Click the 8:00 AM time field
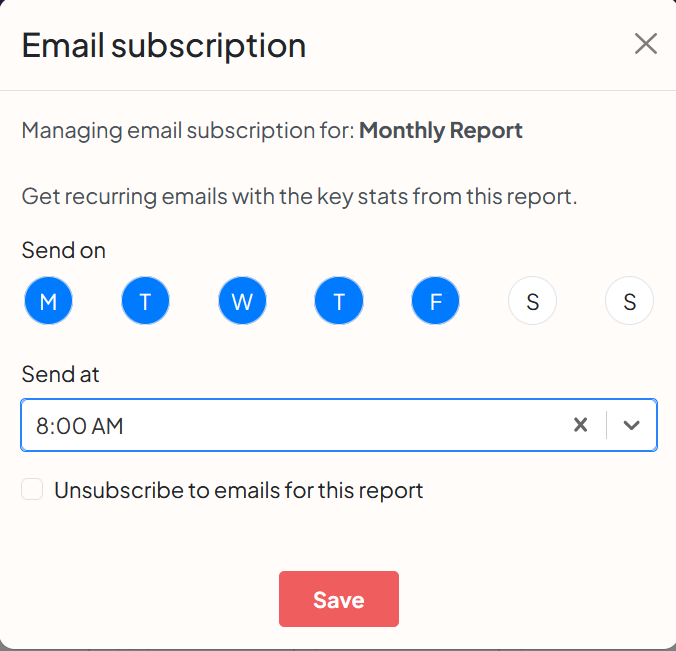Image resolution: width=676 pixels, height=651 pixels. point(290,425)
